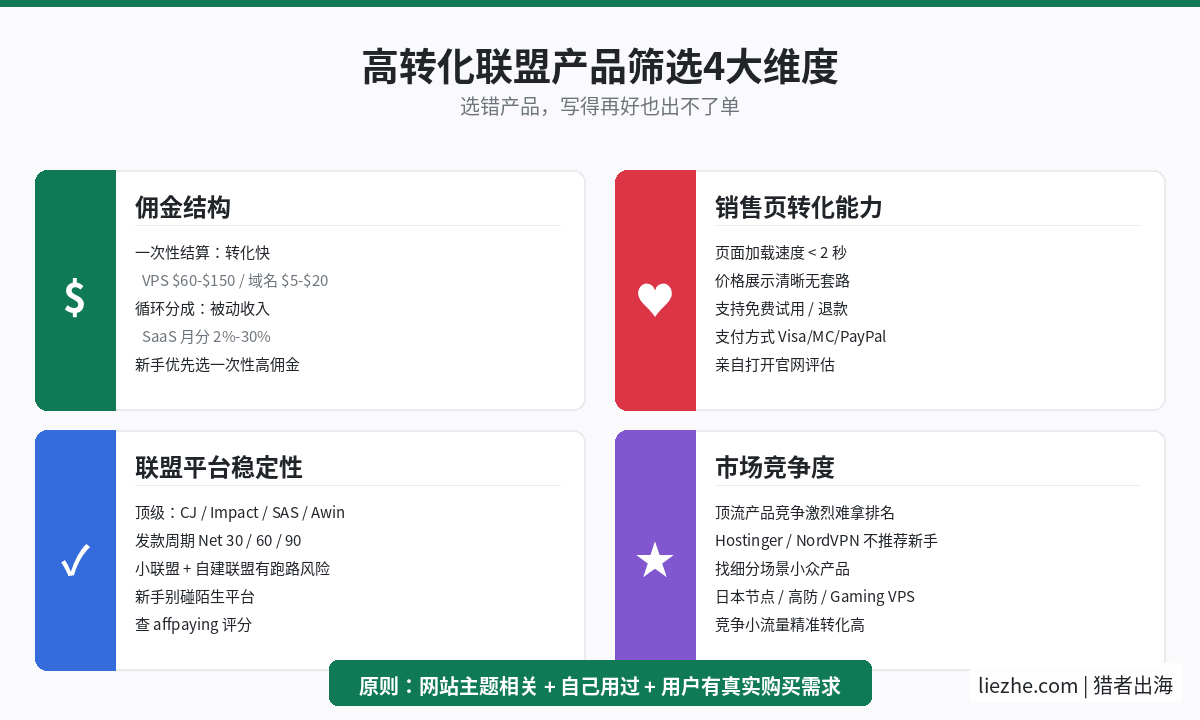Click the line Hostinger / NordVPN 不推荐新手
Screen dimensions: 1200x720
click(827, 541)
